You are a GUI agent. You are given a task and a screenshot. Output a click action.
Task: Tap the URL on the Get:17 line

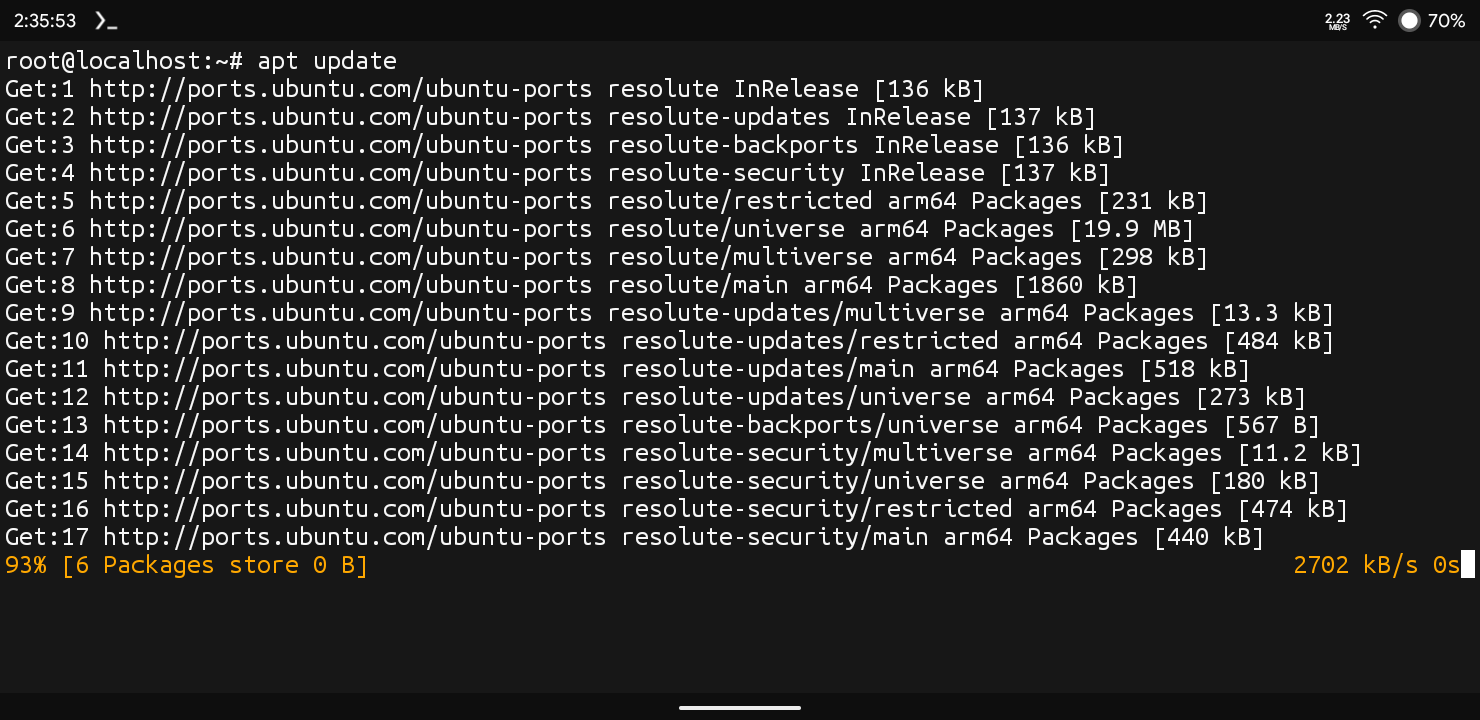(354, 537)
